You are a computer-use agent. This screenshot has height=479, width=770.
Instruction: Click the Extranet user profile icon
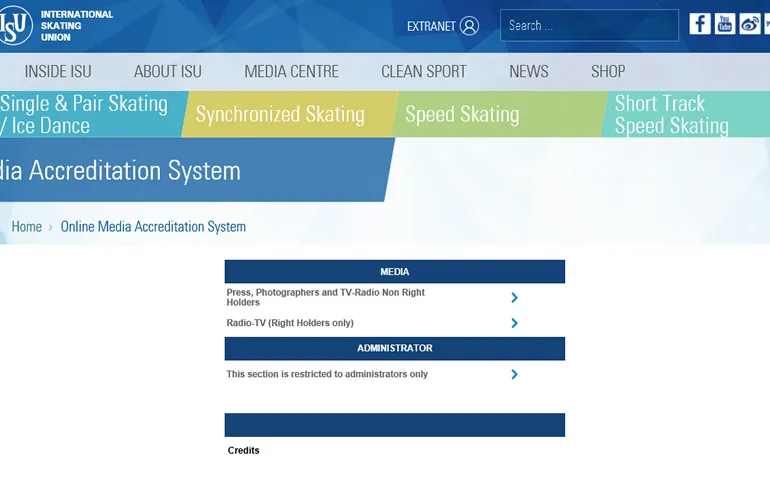tap(469, 26)
